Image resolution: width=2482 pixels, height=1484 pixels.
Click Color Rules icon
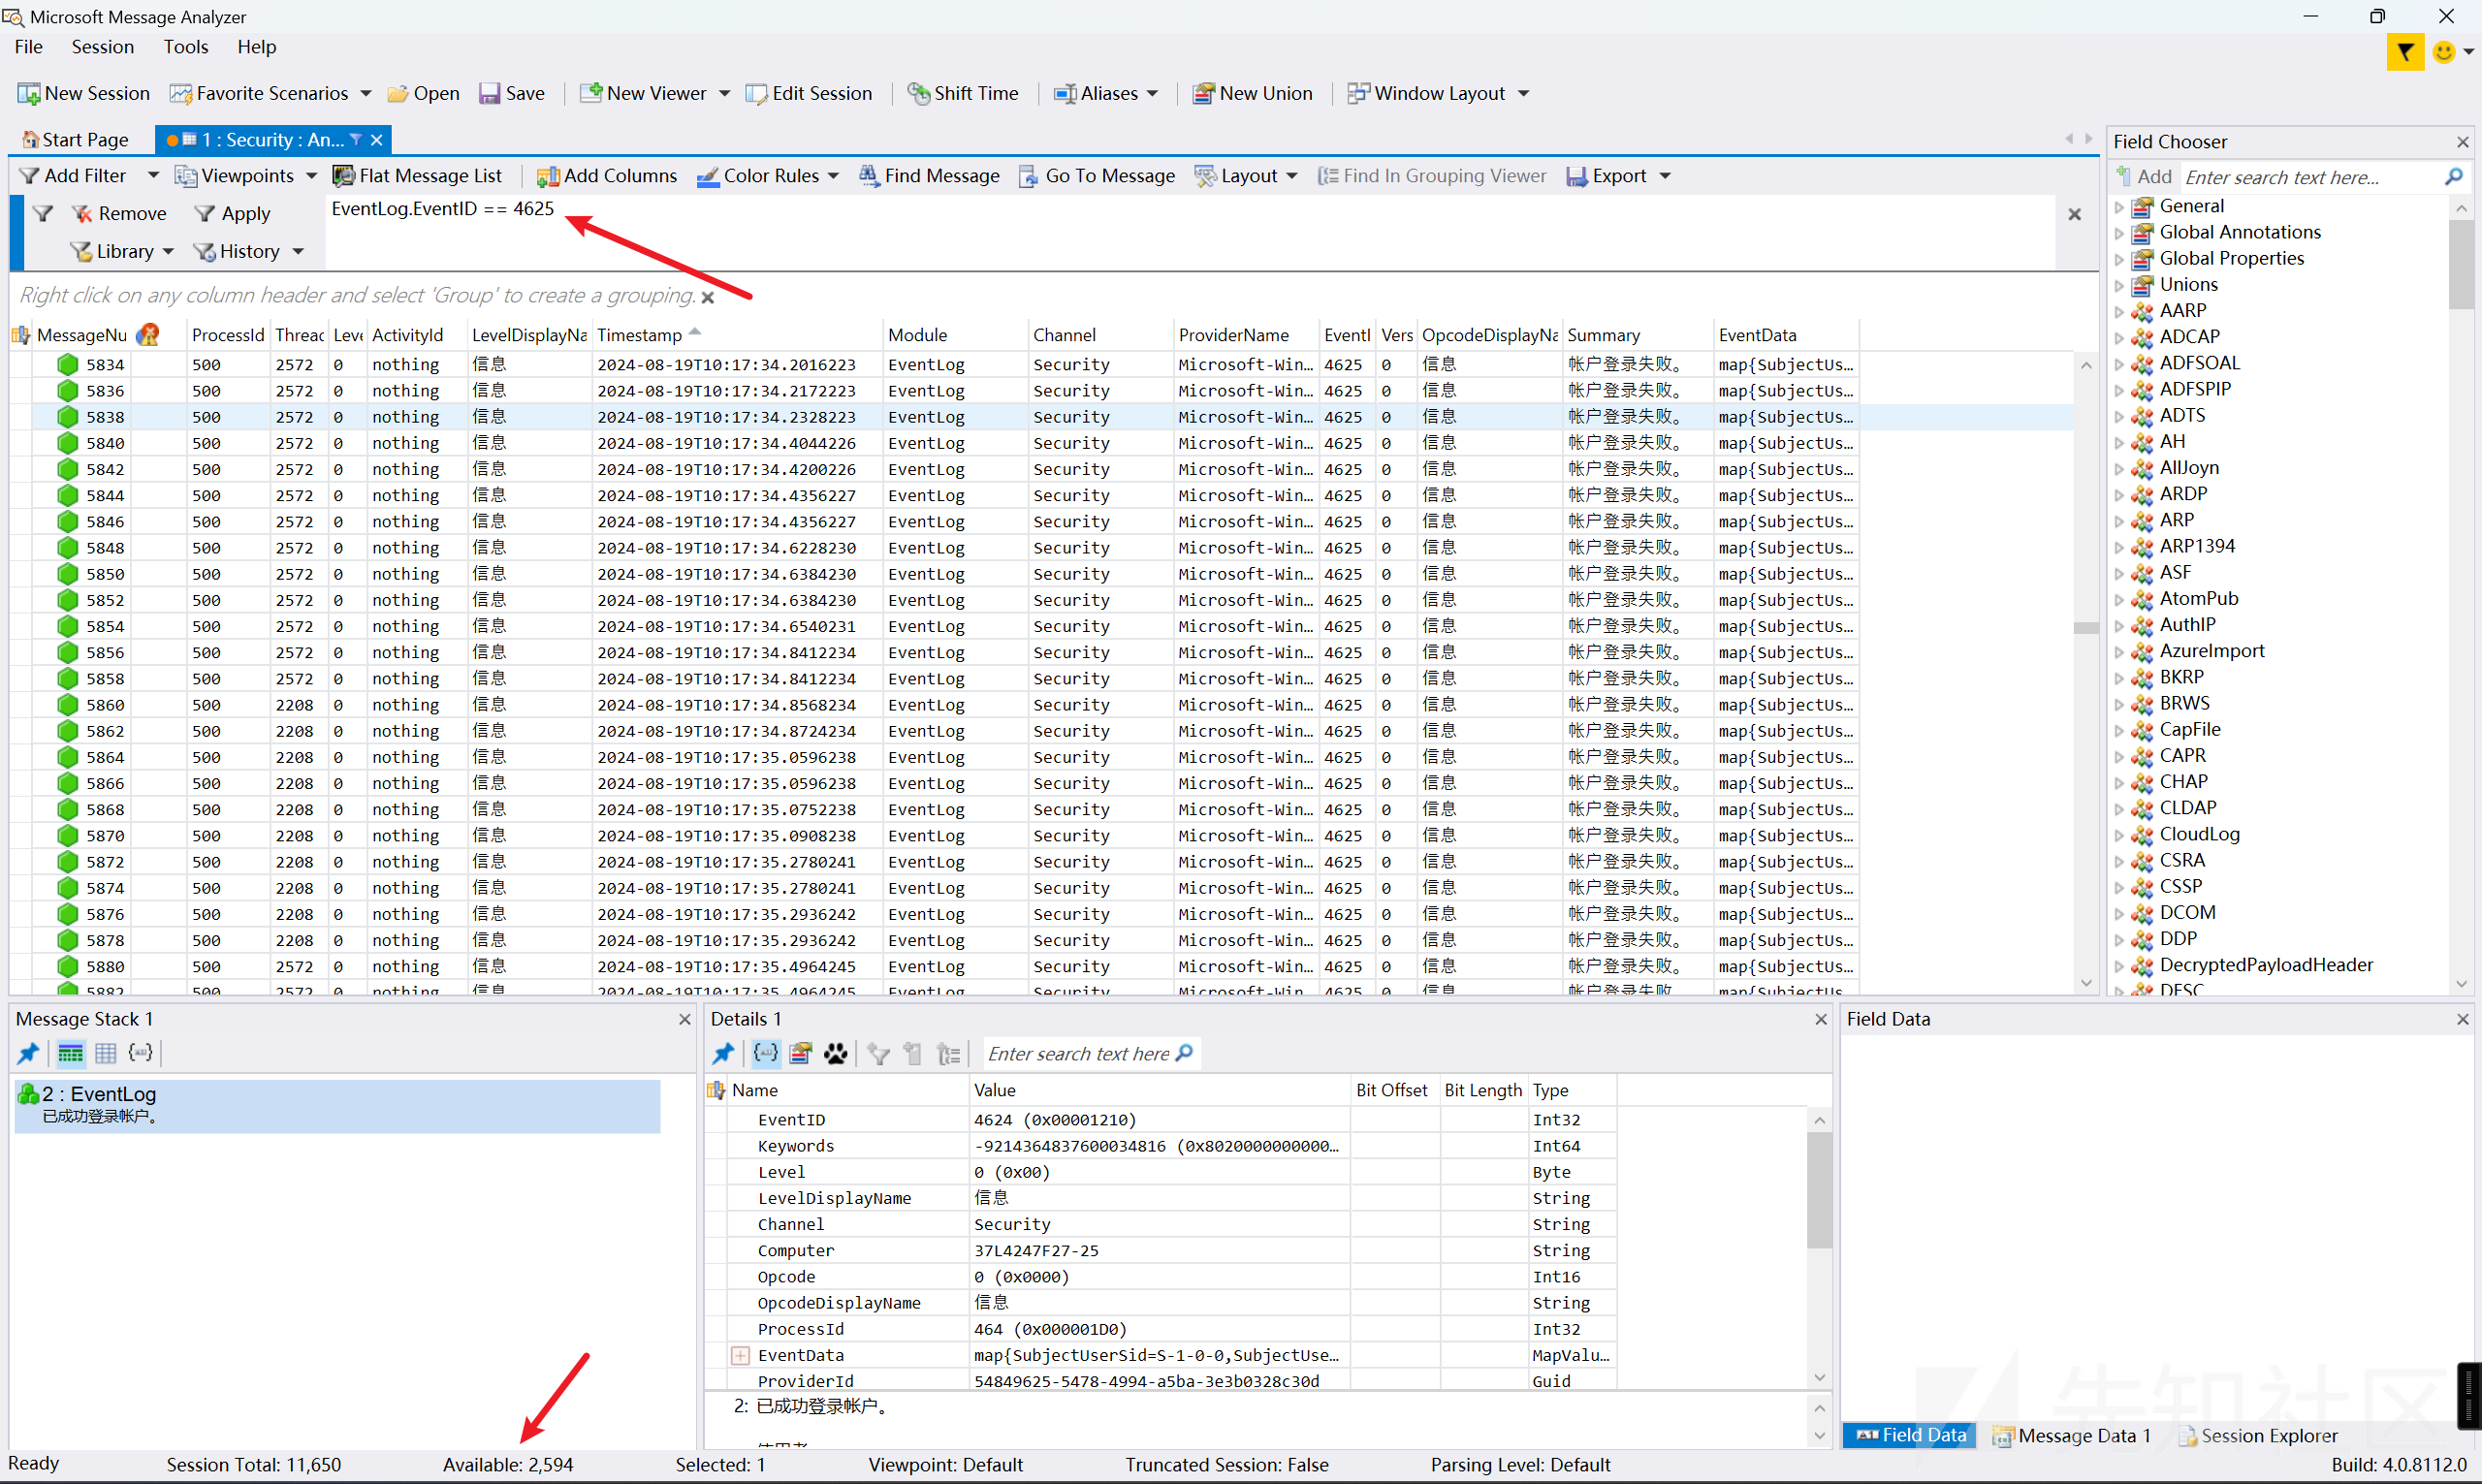708,176
